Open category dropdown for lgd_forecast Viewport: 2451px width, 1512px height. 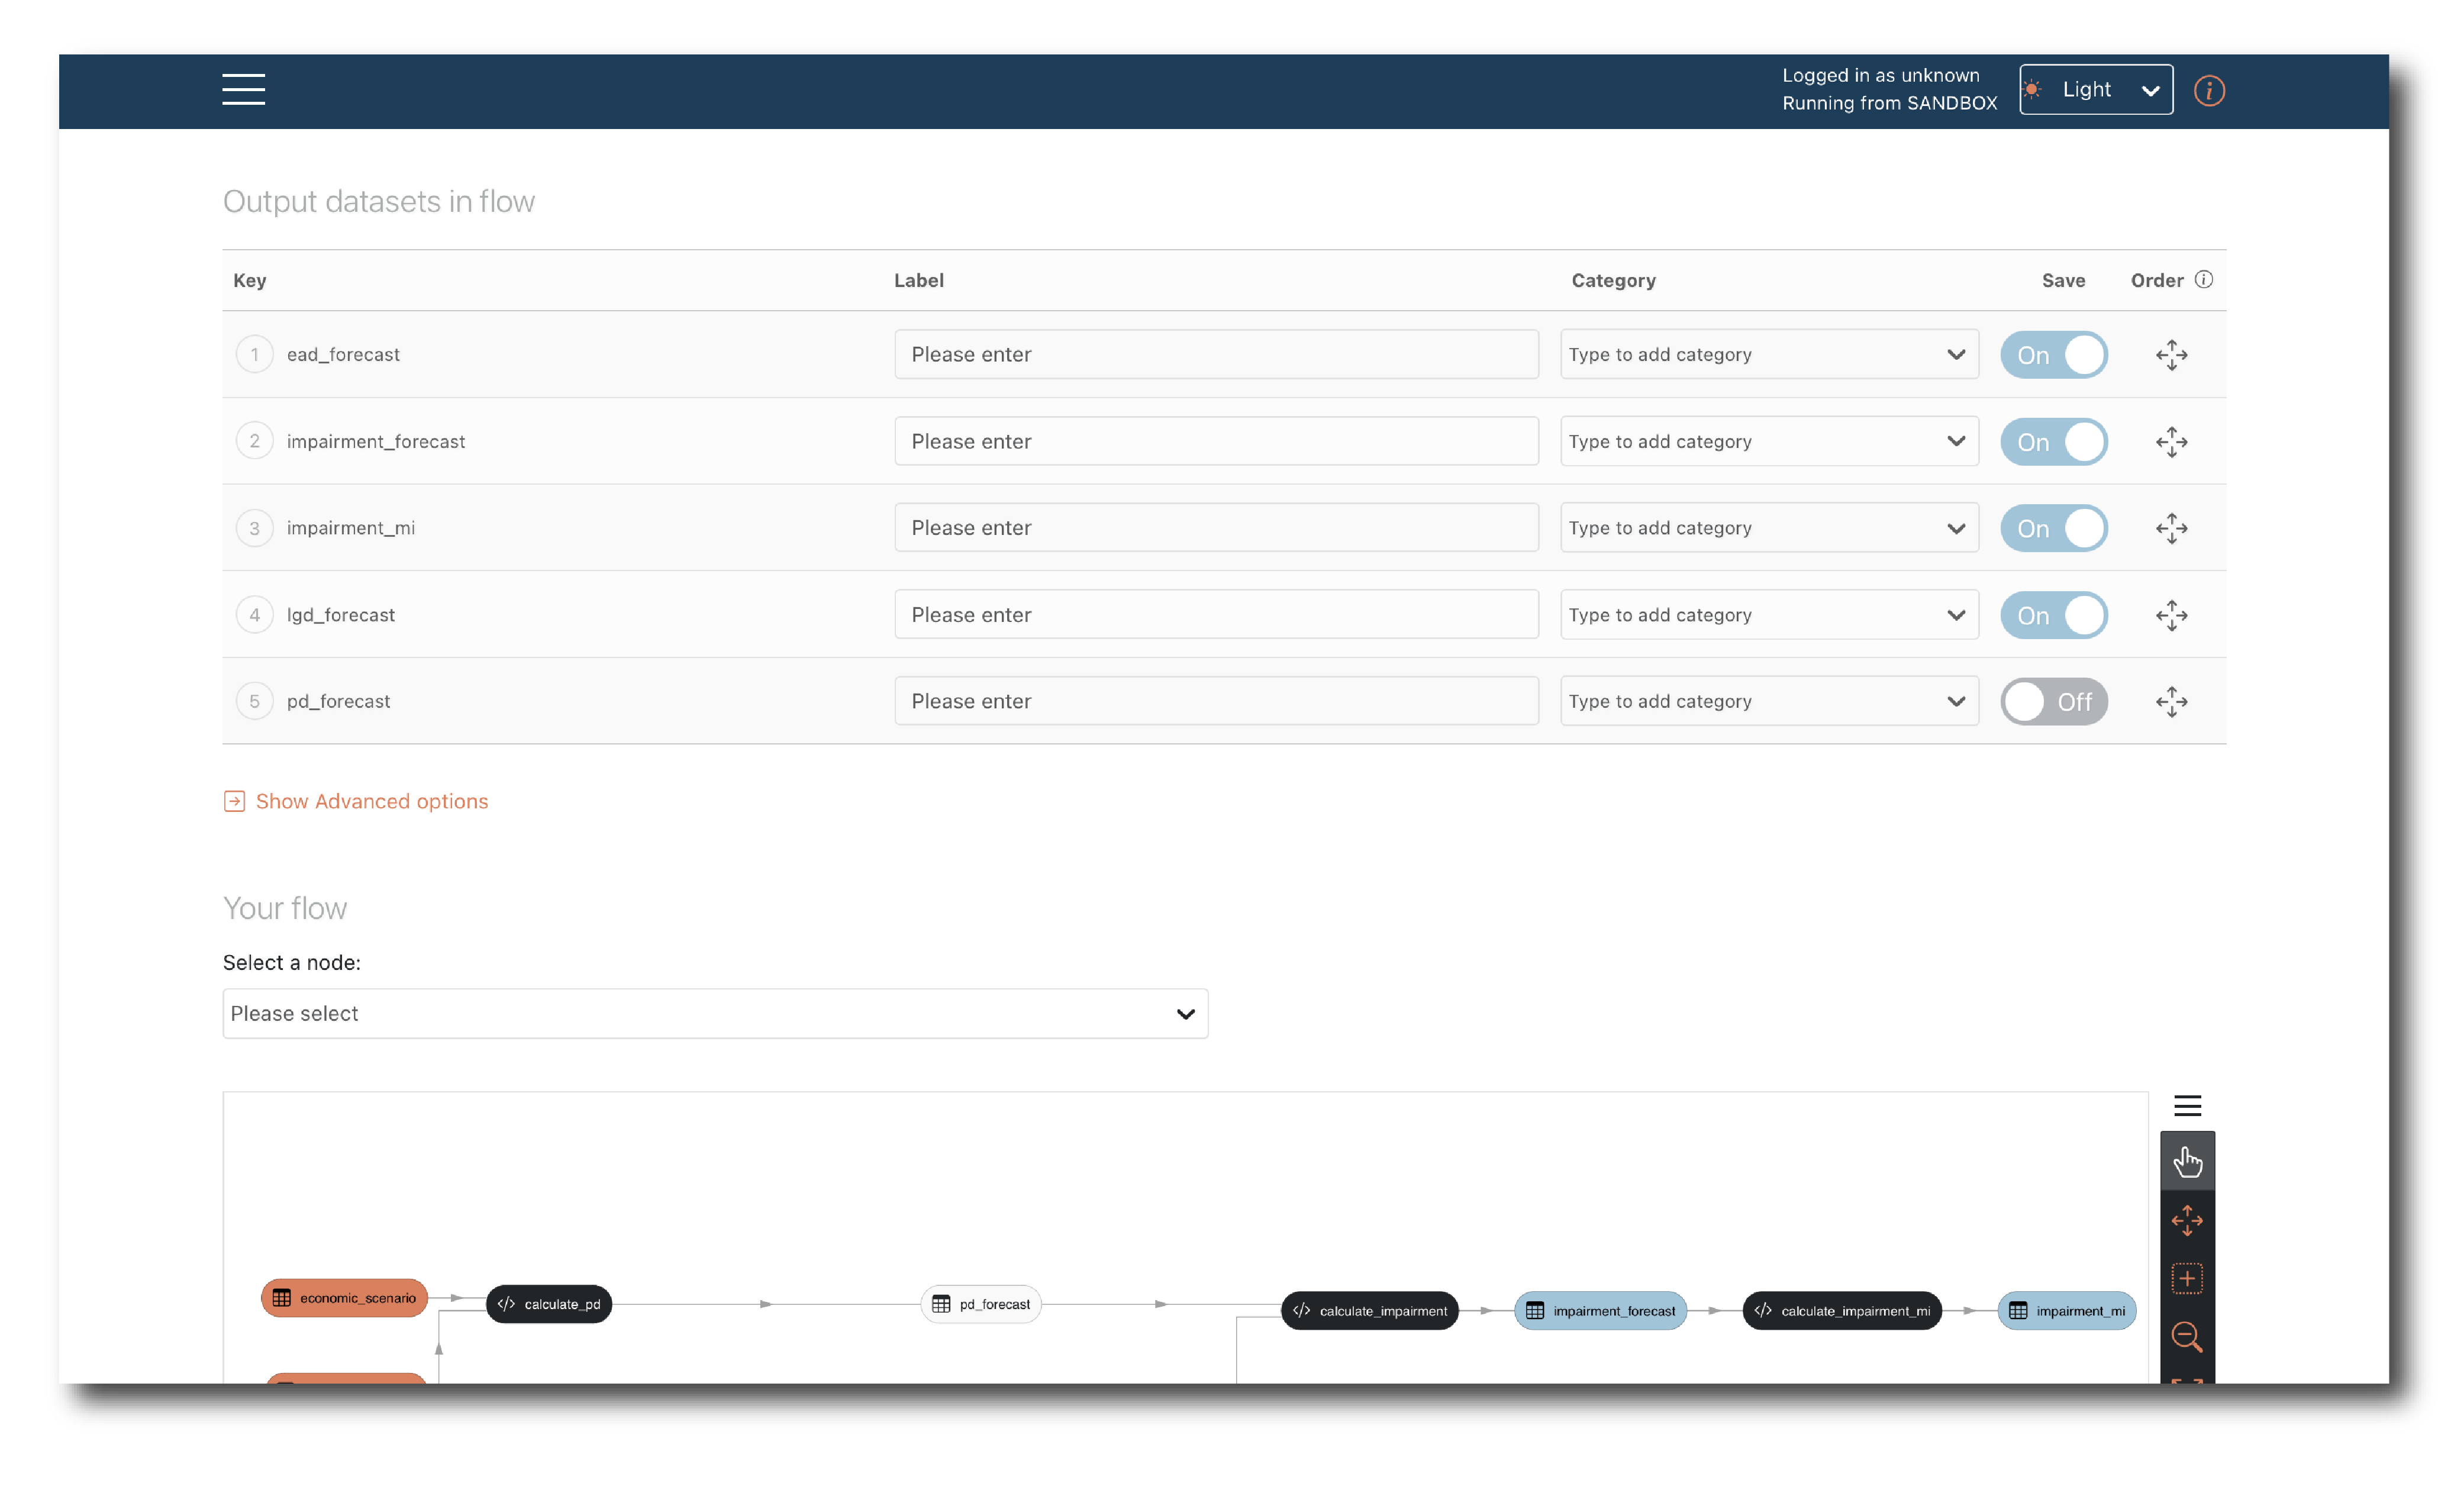[x=1767, y=615]
